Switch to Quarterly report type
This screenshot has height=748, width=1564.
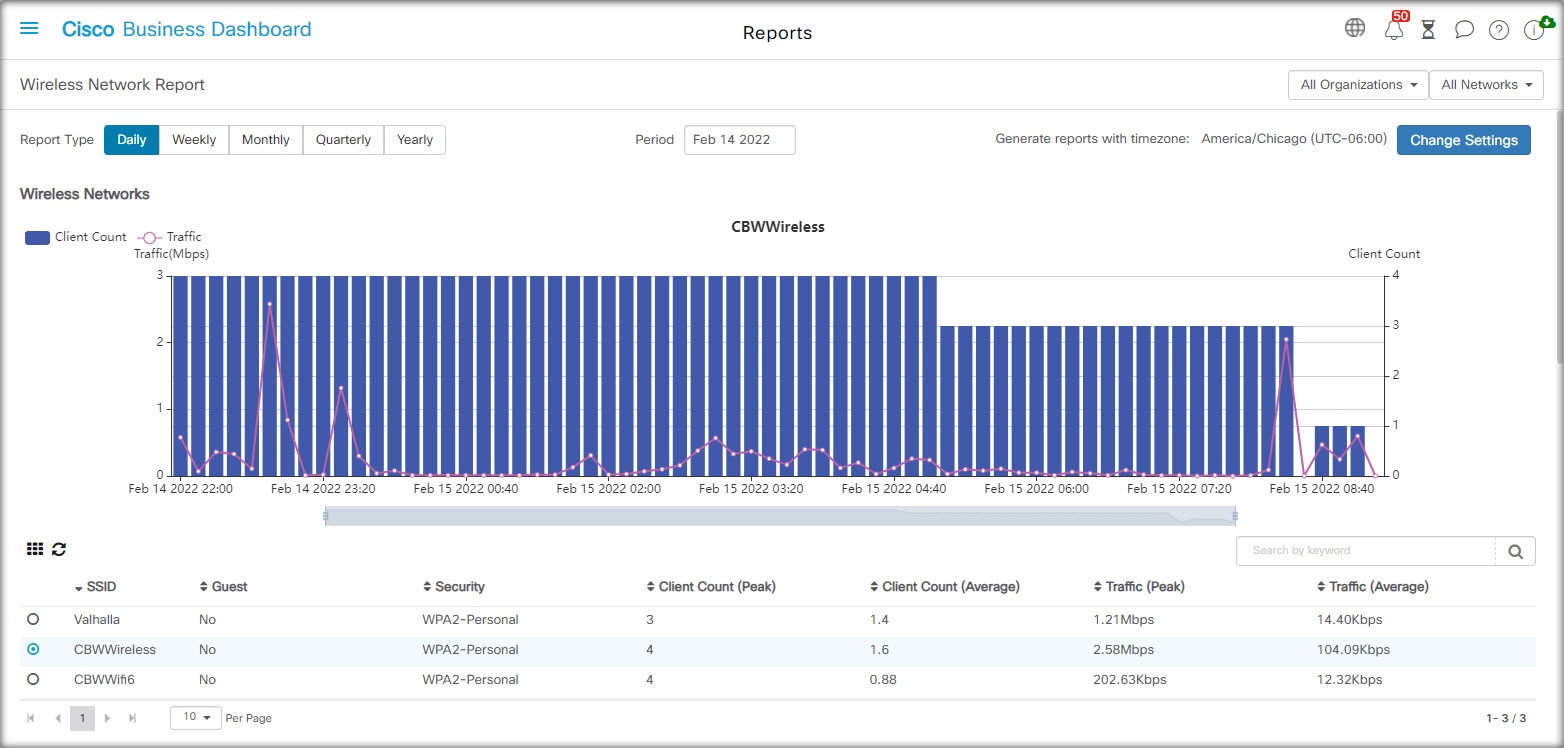click(x=343, y=140)
